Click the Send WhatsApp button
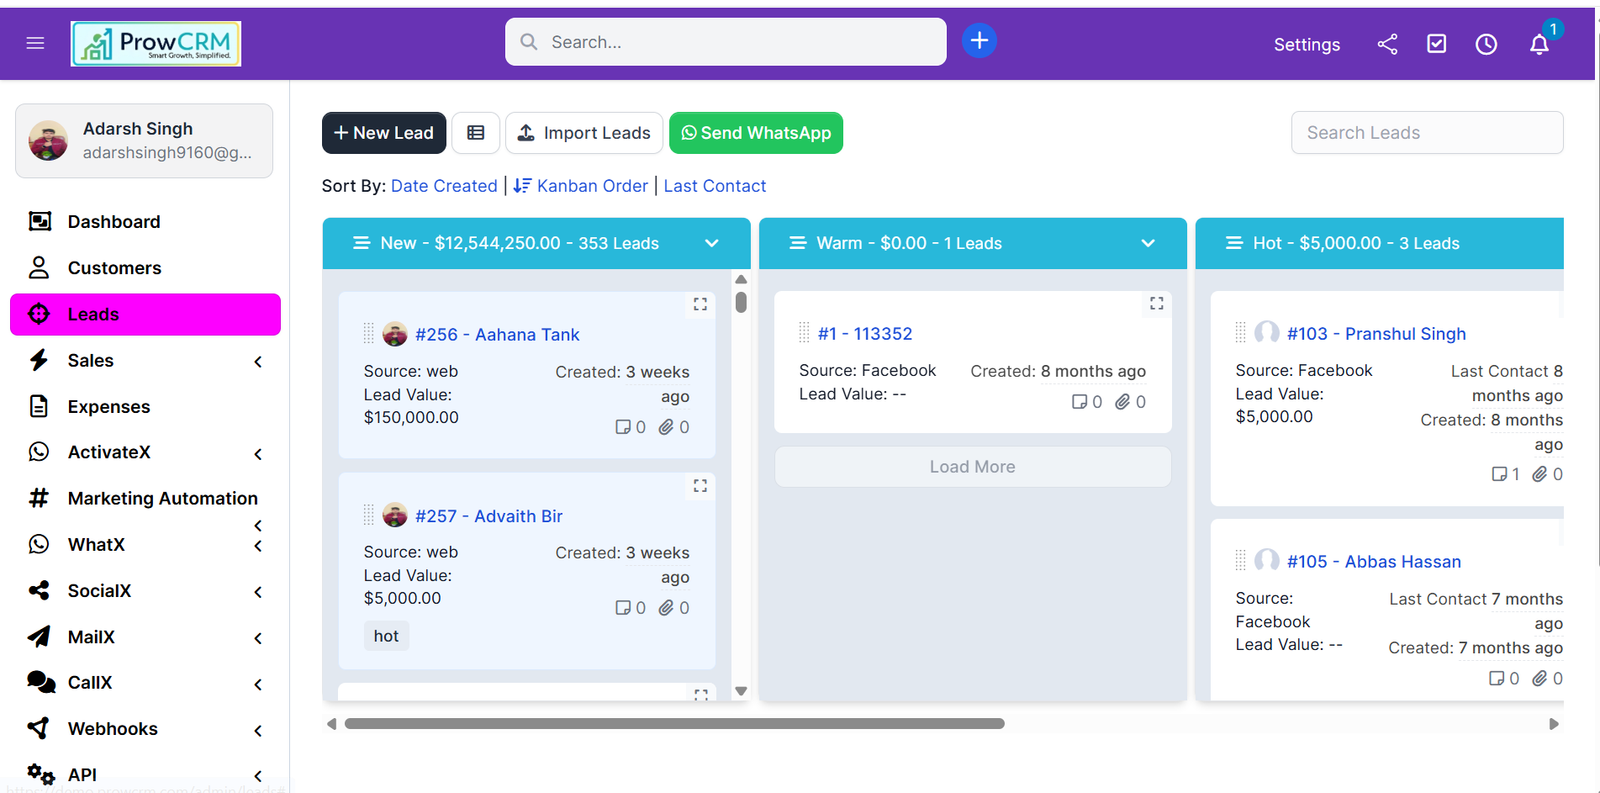Viewport: 1600px width, 793px height. [x=756, y=133]
